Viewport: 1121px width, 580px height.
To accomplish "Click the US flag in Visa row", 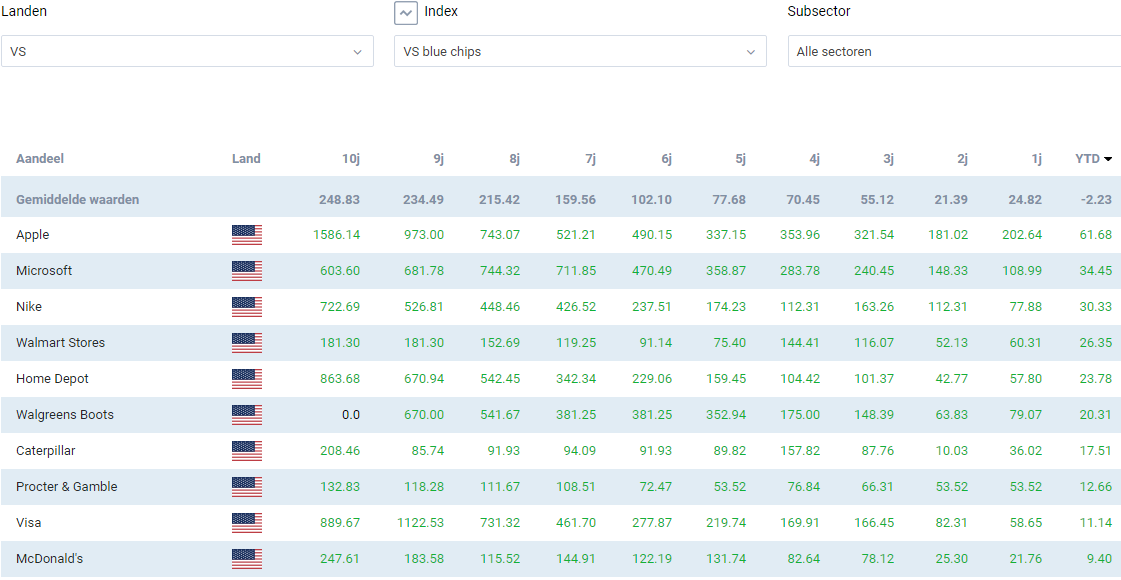I will coord(247,523).
